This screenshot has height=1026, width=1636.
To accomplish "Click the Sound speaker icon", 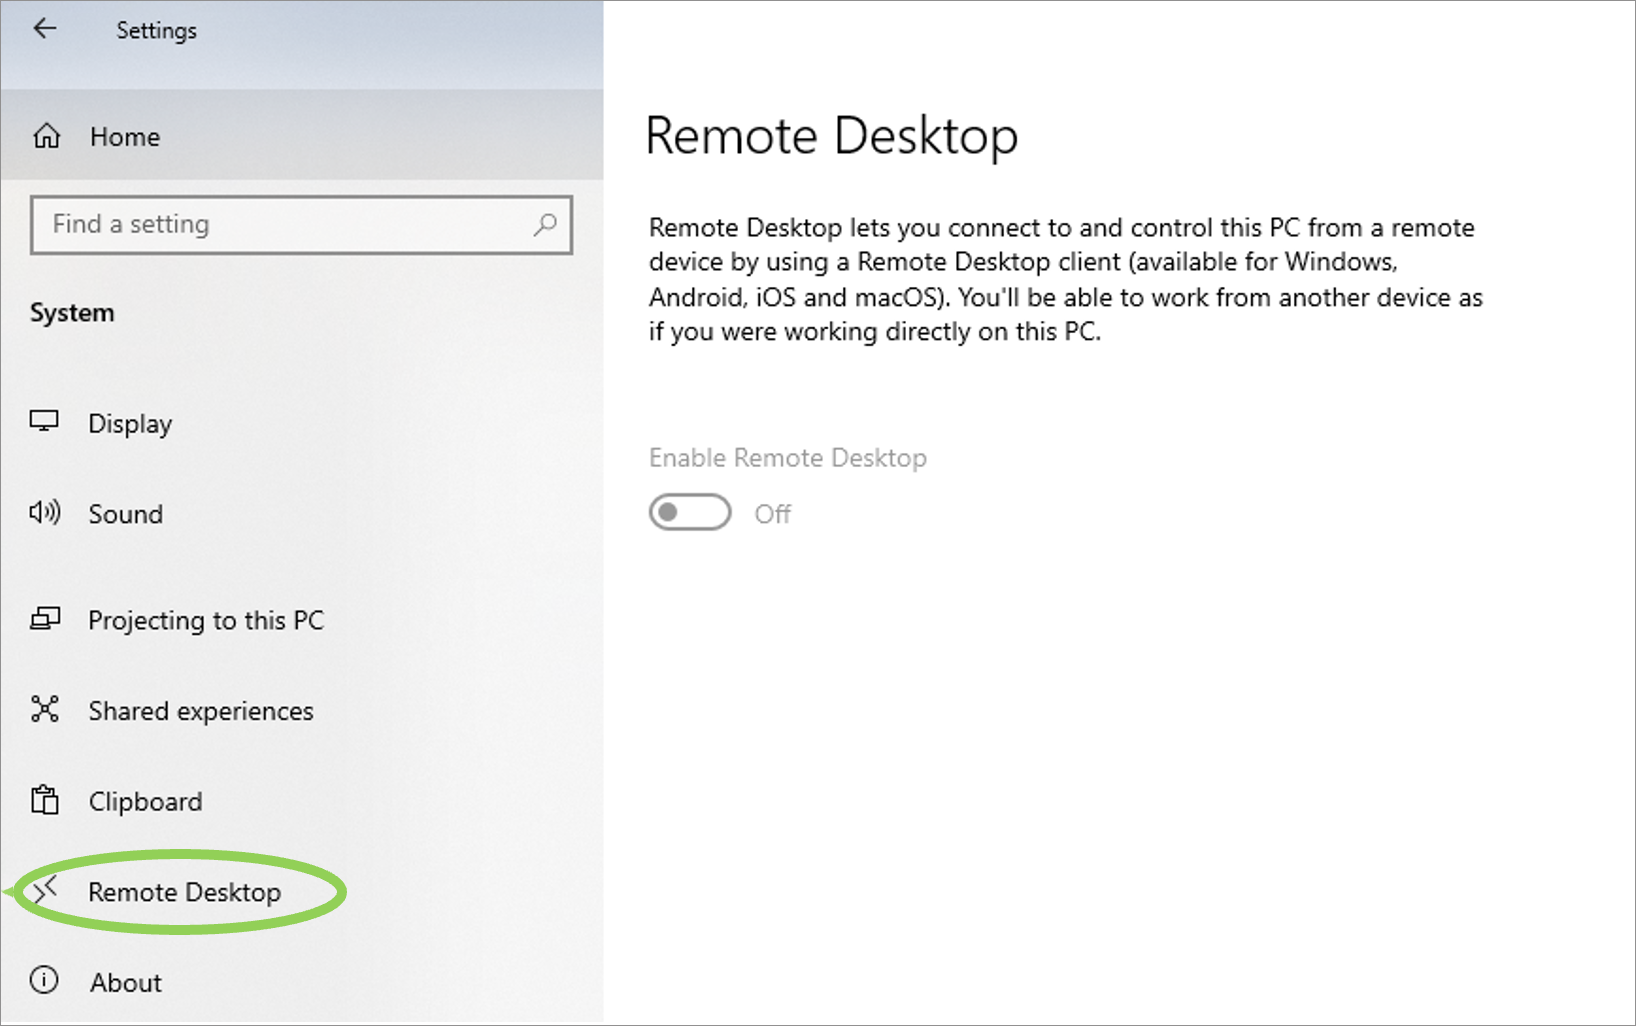I will 45,512.
